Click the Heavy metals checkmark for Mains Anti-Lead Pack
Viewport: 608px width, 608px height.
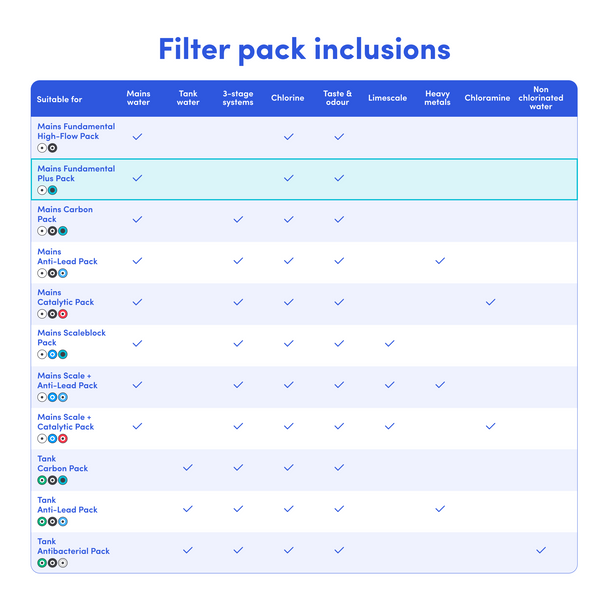tap(440, 261)
